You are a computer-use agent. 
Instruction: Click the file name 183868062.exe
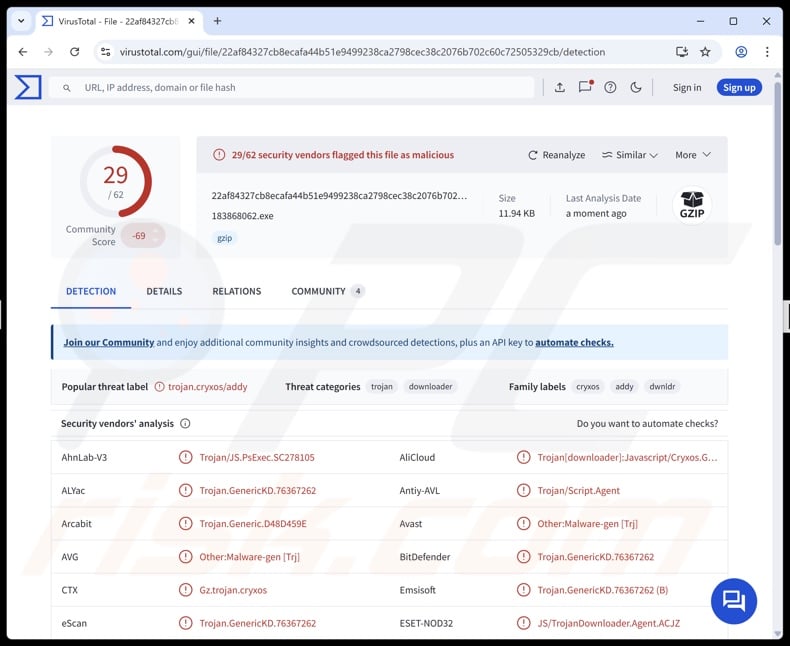coord(242,216)
